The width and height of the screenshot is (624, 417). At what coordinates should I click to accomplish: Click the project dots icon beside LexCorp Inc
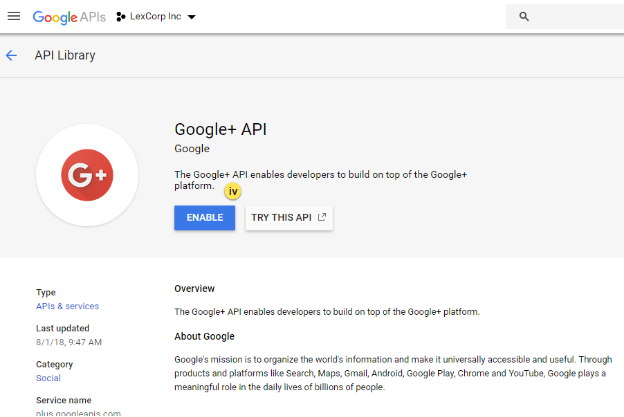[x=121, y=17]
